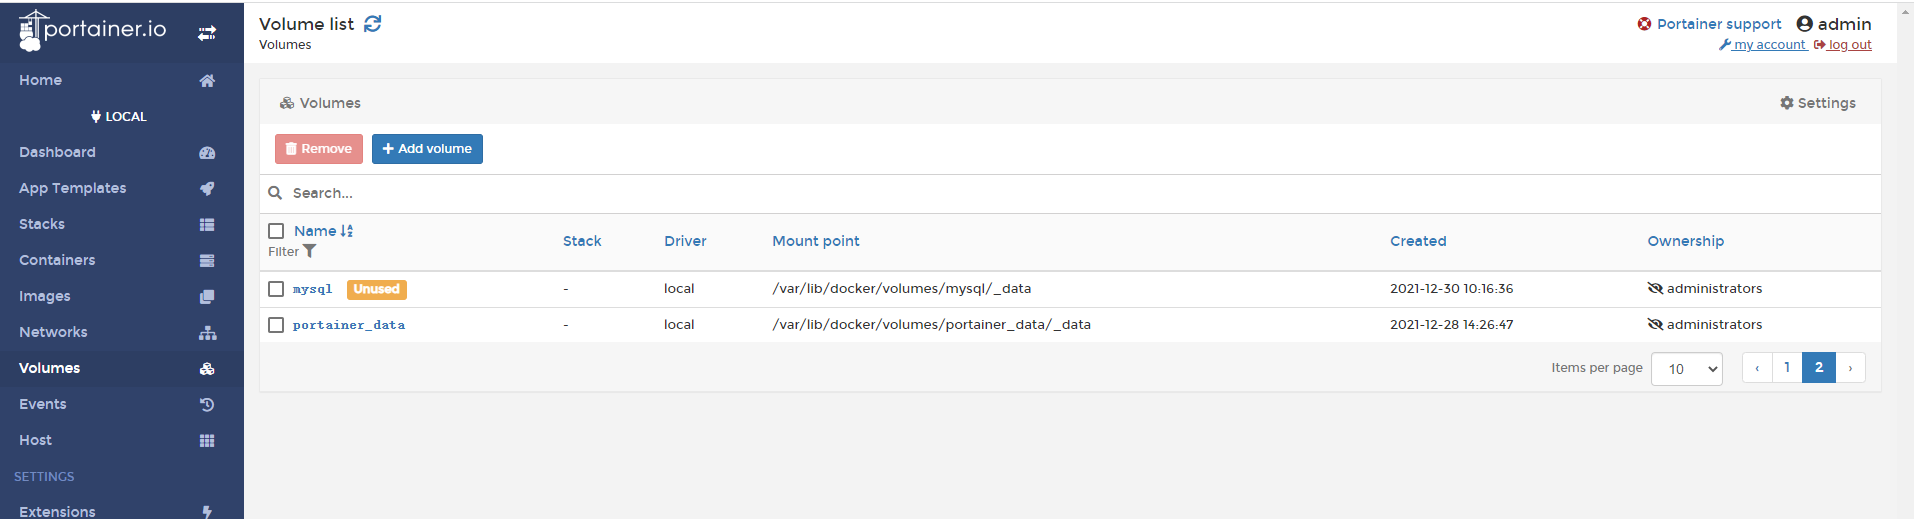Click the Volumes cubes icon in sidebar
The width and height of the screenshot is (1914, 519).
207,369
